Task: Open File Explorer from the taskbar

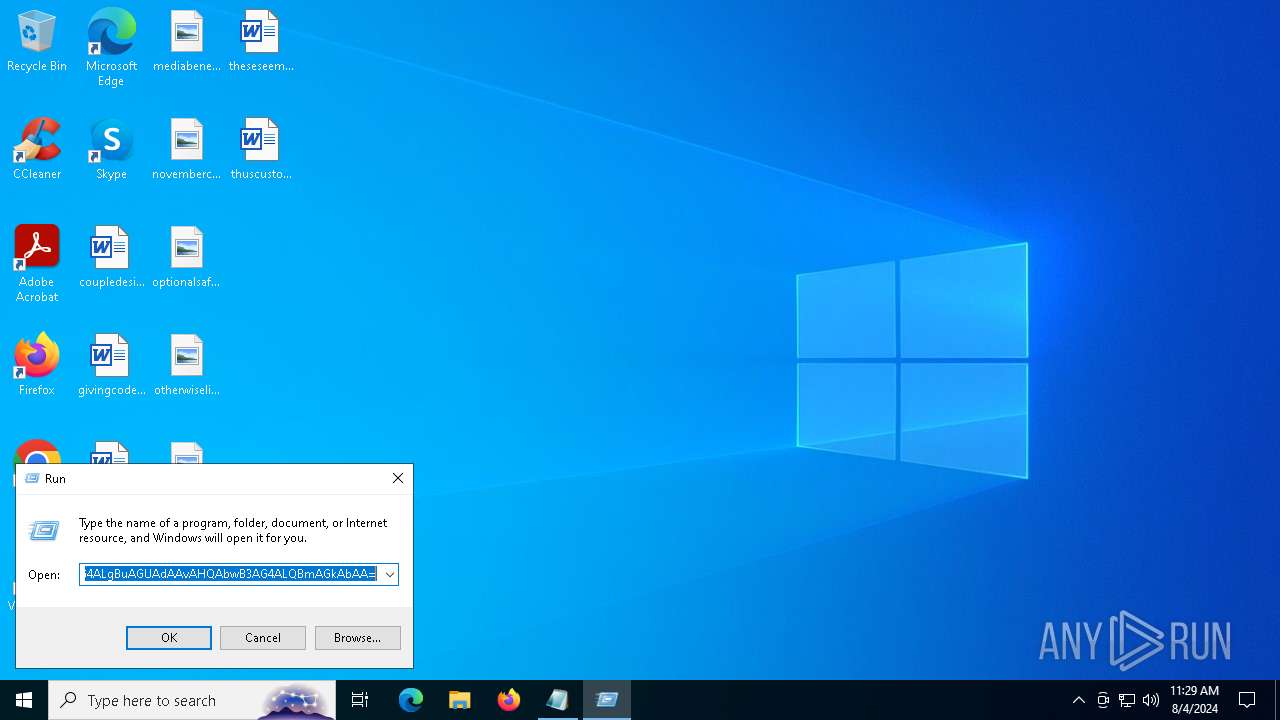Action: click(x=460, y=700)
